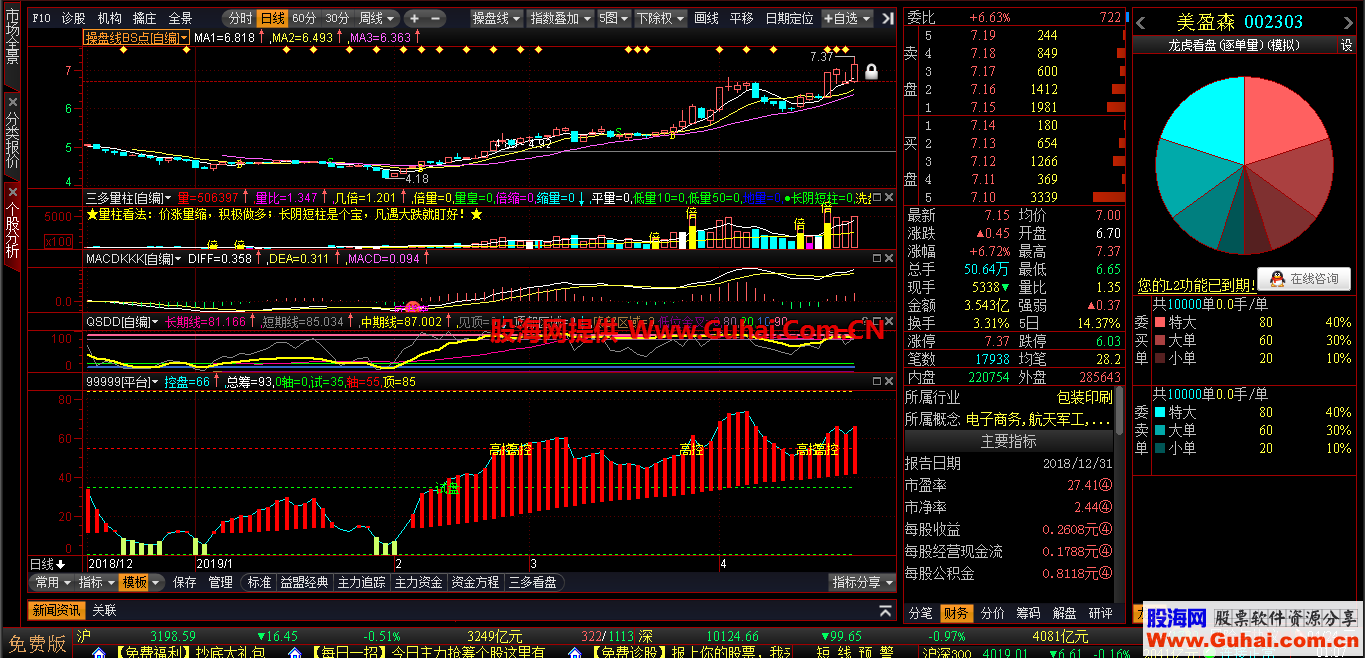Maximize the 99999 indicator pane

click(x=877, y=381)
